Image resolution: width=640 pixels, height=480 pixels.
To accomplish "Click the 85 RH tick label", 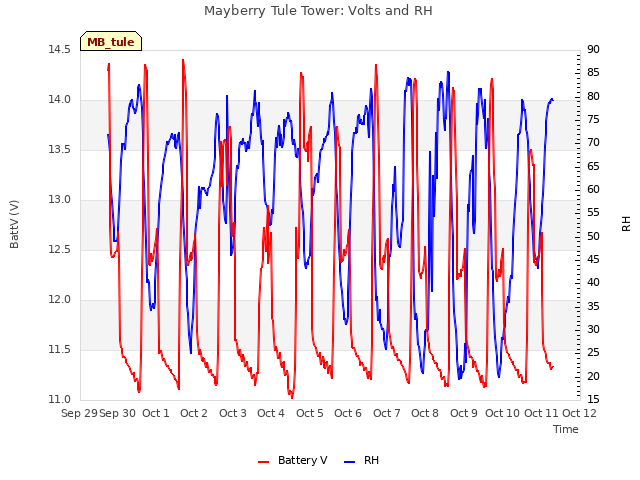I will [593, 73].
